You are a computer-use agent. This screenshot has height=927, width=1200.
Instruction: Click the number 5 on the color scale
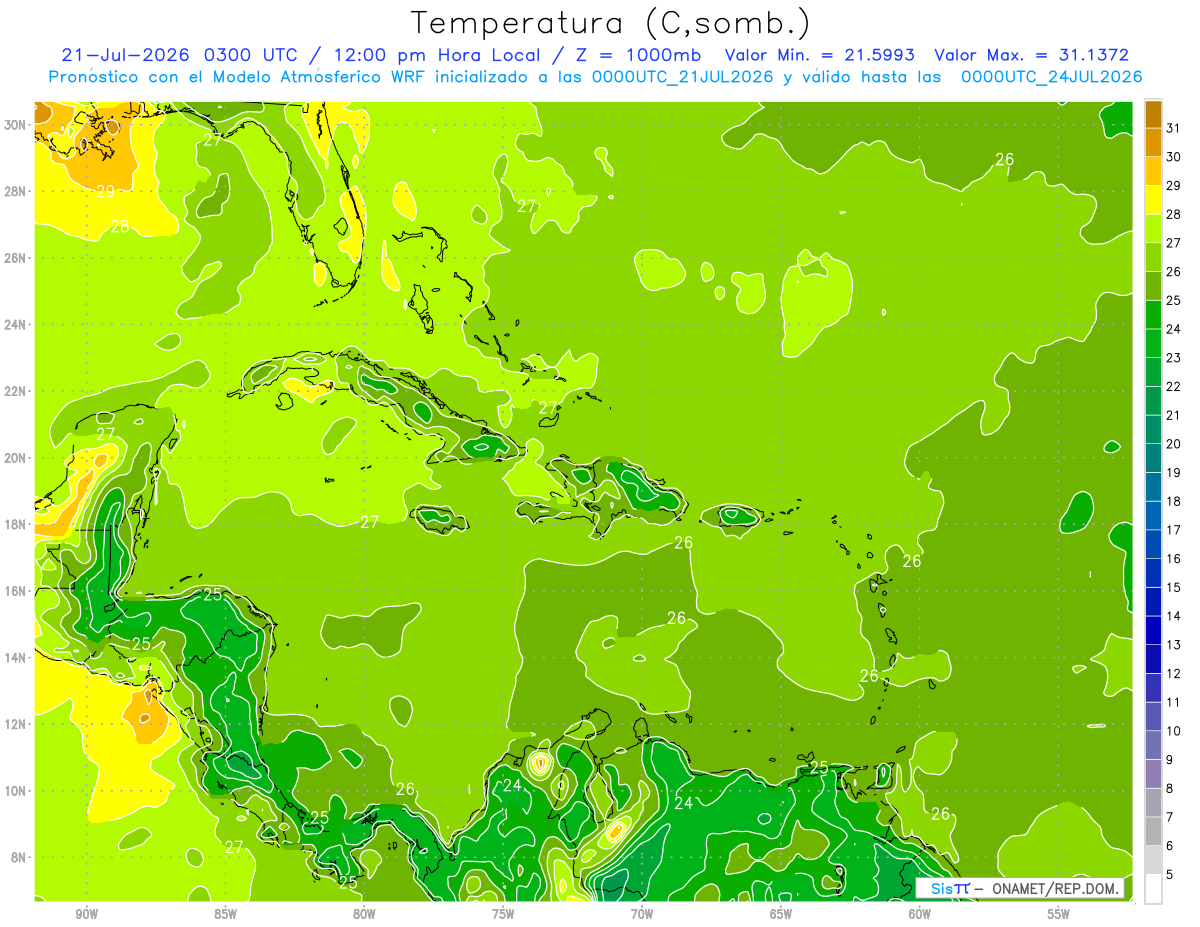(x=1171, y=875)
